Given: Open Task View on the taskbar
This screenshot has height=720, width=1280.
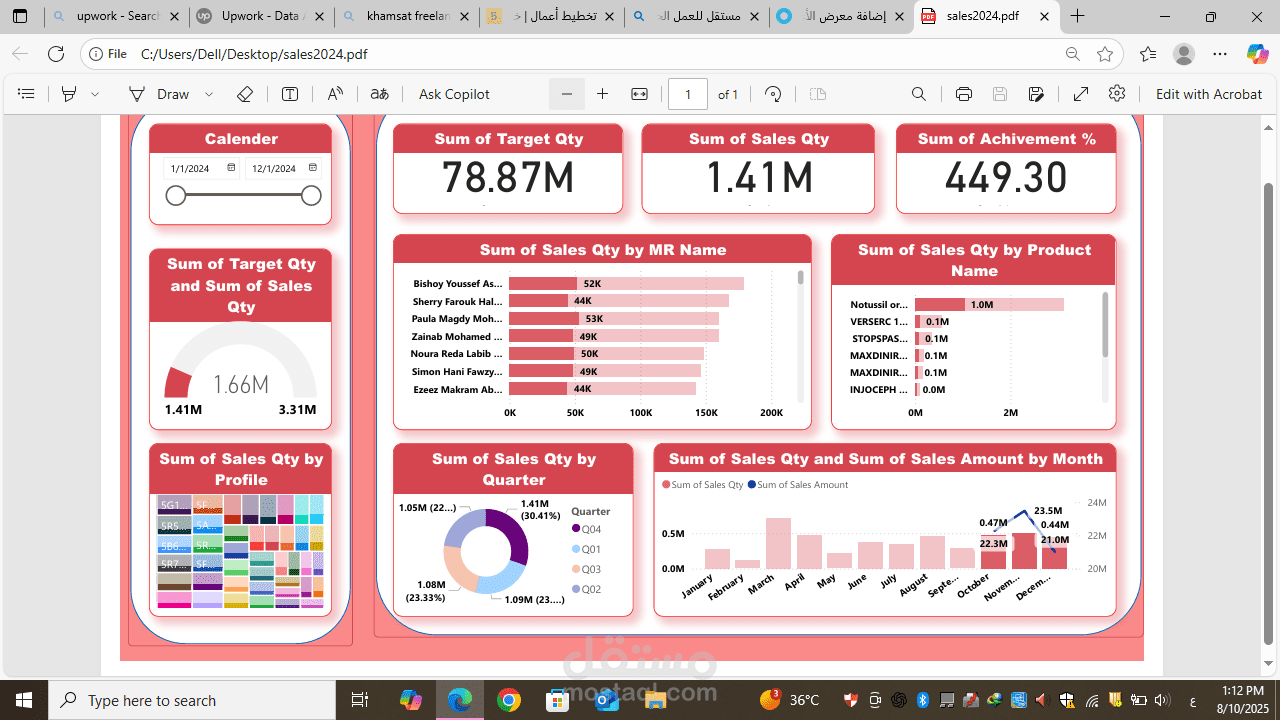Looking at the screenshot, I should click(x=360, y=700).
